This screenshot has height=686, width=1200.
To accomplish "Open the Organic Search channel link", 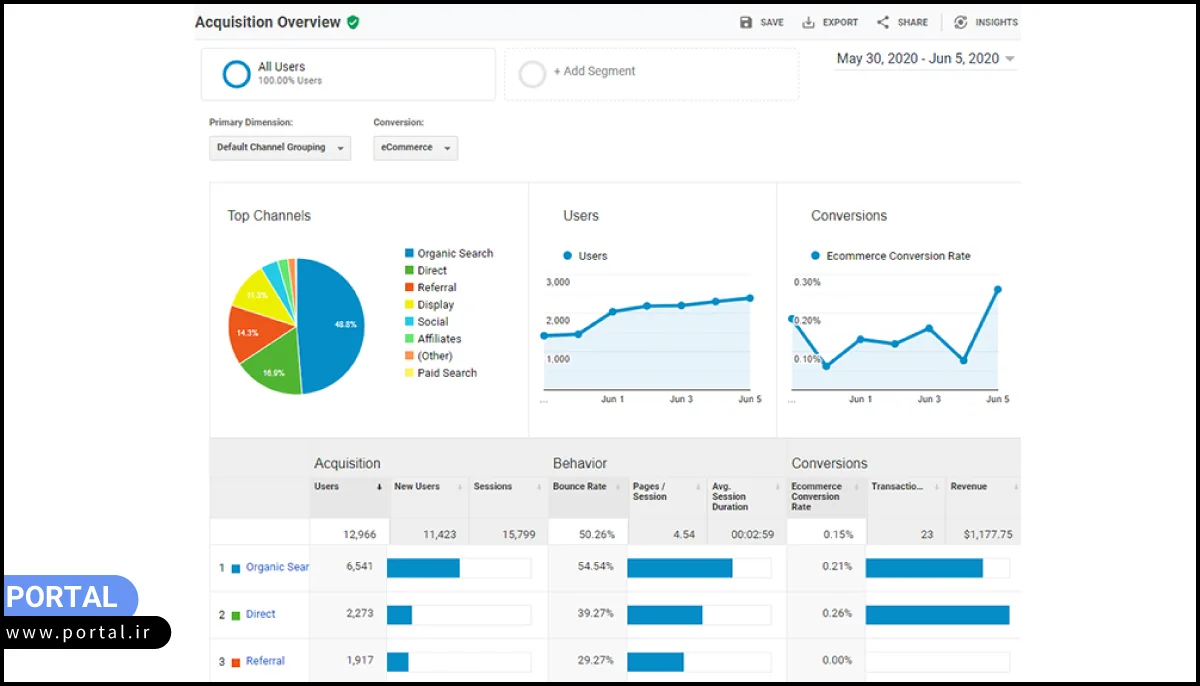I will pos(277,567).
